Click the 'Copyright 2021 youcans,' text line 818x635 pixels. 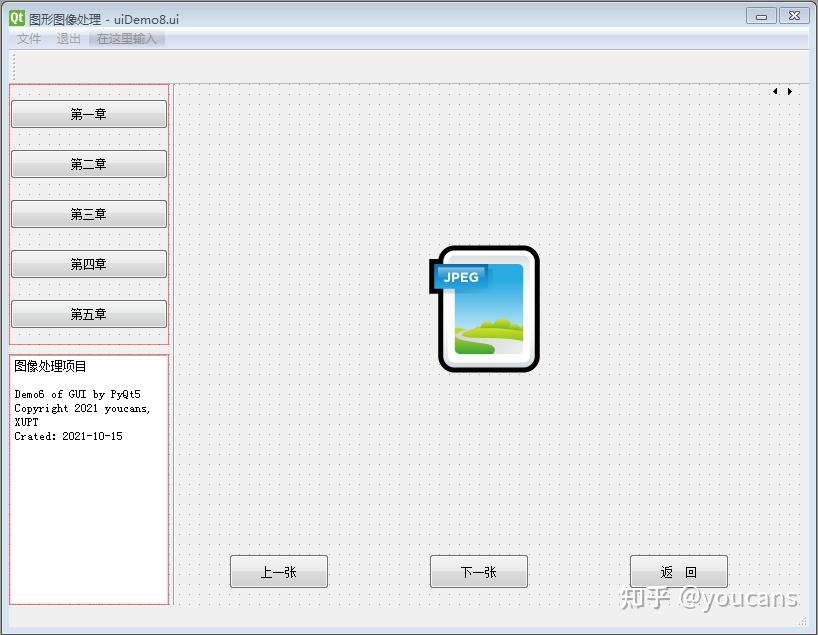(82, 408)
